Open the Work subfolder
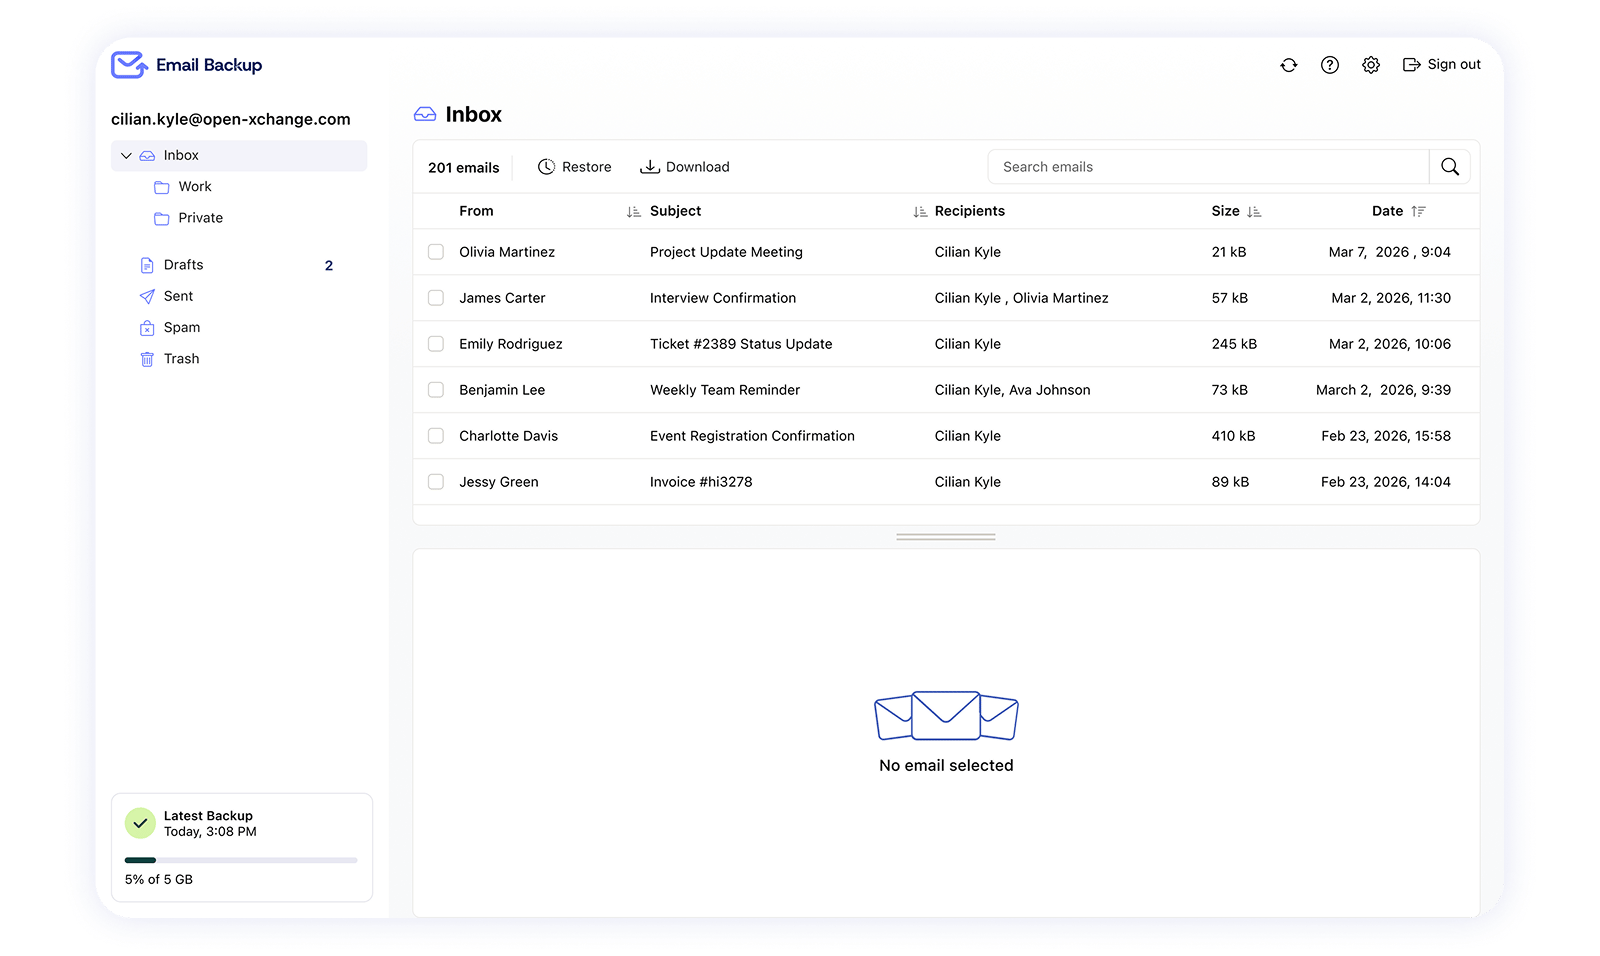This screenshot has width=1600, height=956. [x=194, y=187]
